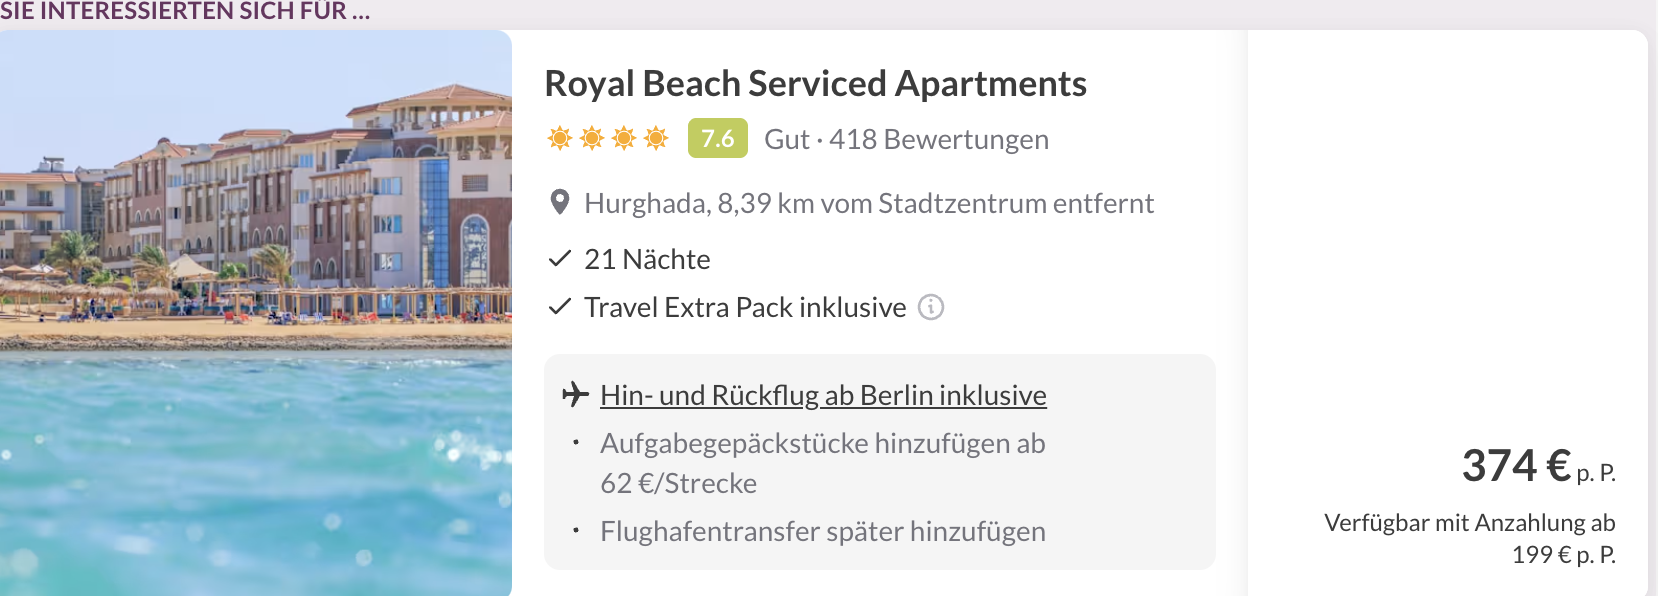Click the first sun rating icon
Image resolution: width=1658 pixels, height=596 pixels.
point(560,138)
